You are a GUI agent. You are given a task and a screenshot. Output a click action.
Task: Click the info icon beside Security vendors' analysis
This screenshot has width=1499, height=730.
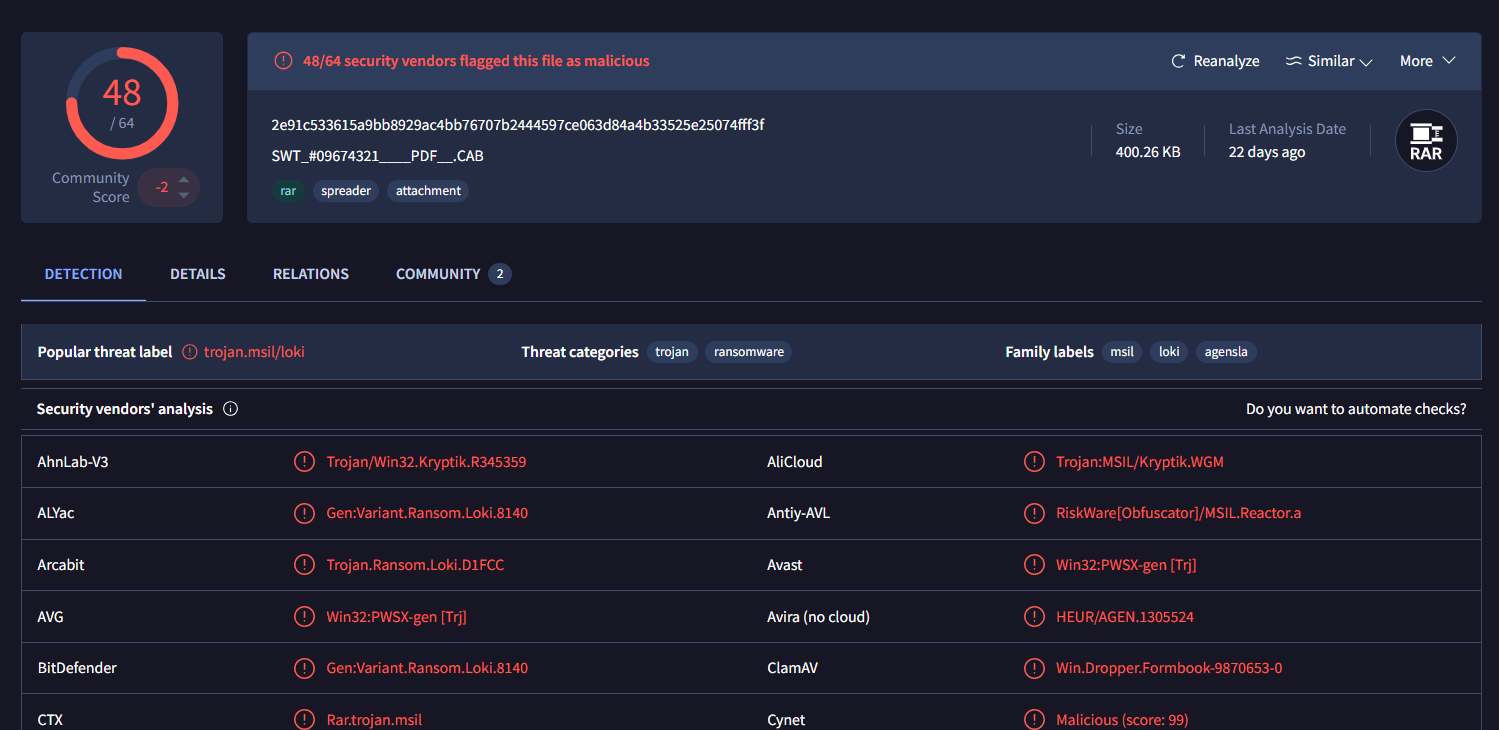[x=231, y=409]
